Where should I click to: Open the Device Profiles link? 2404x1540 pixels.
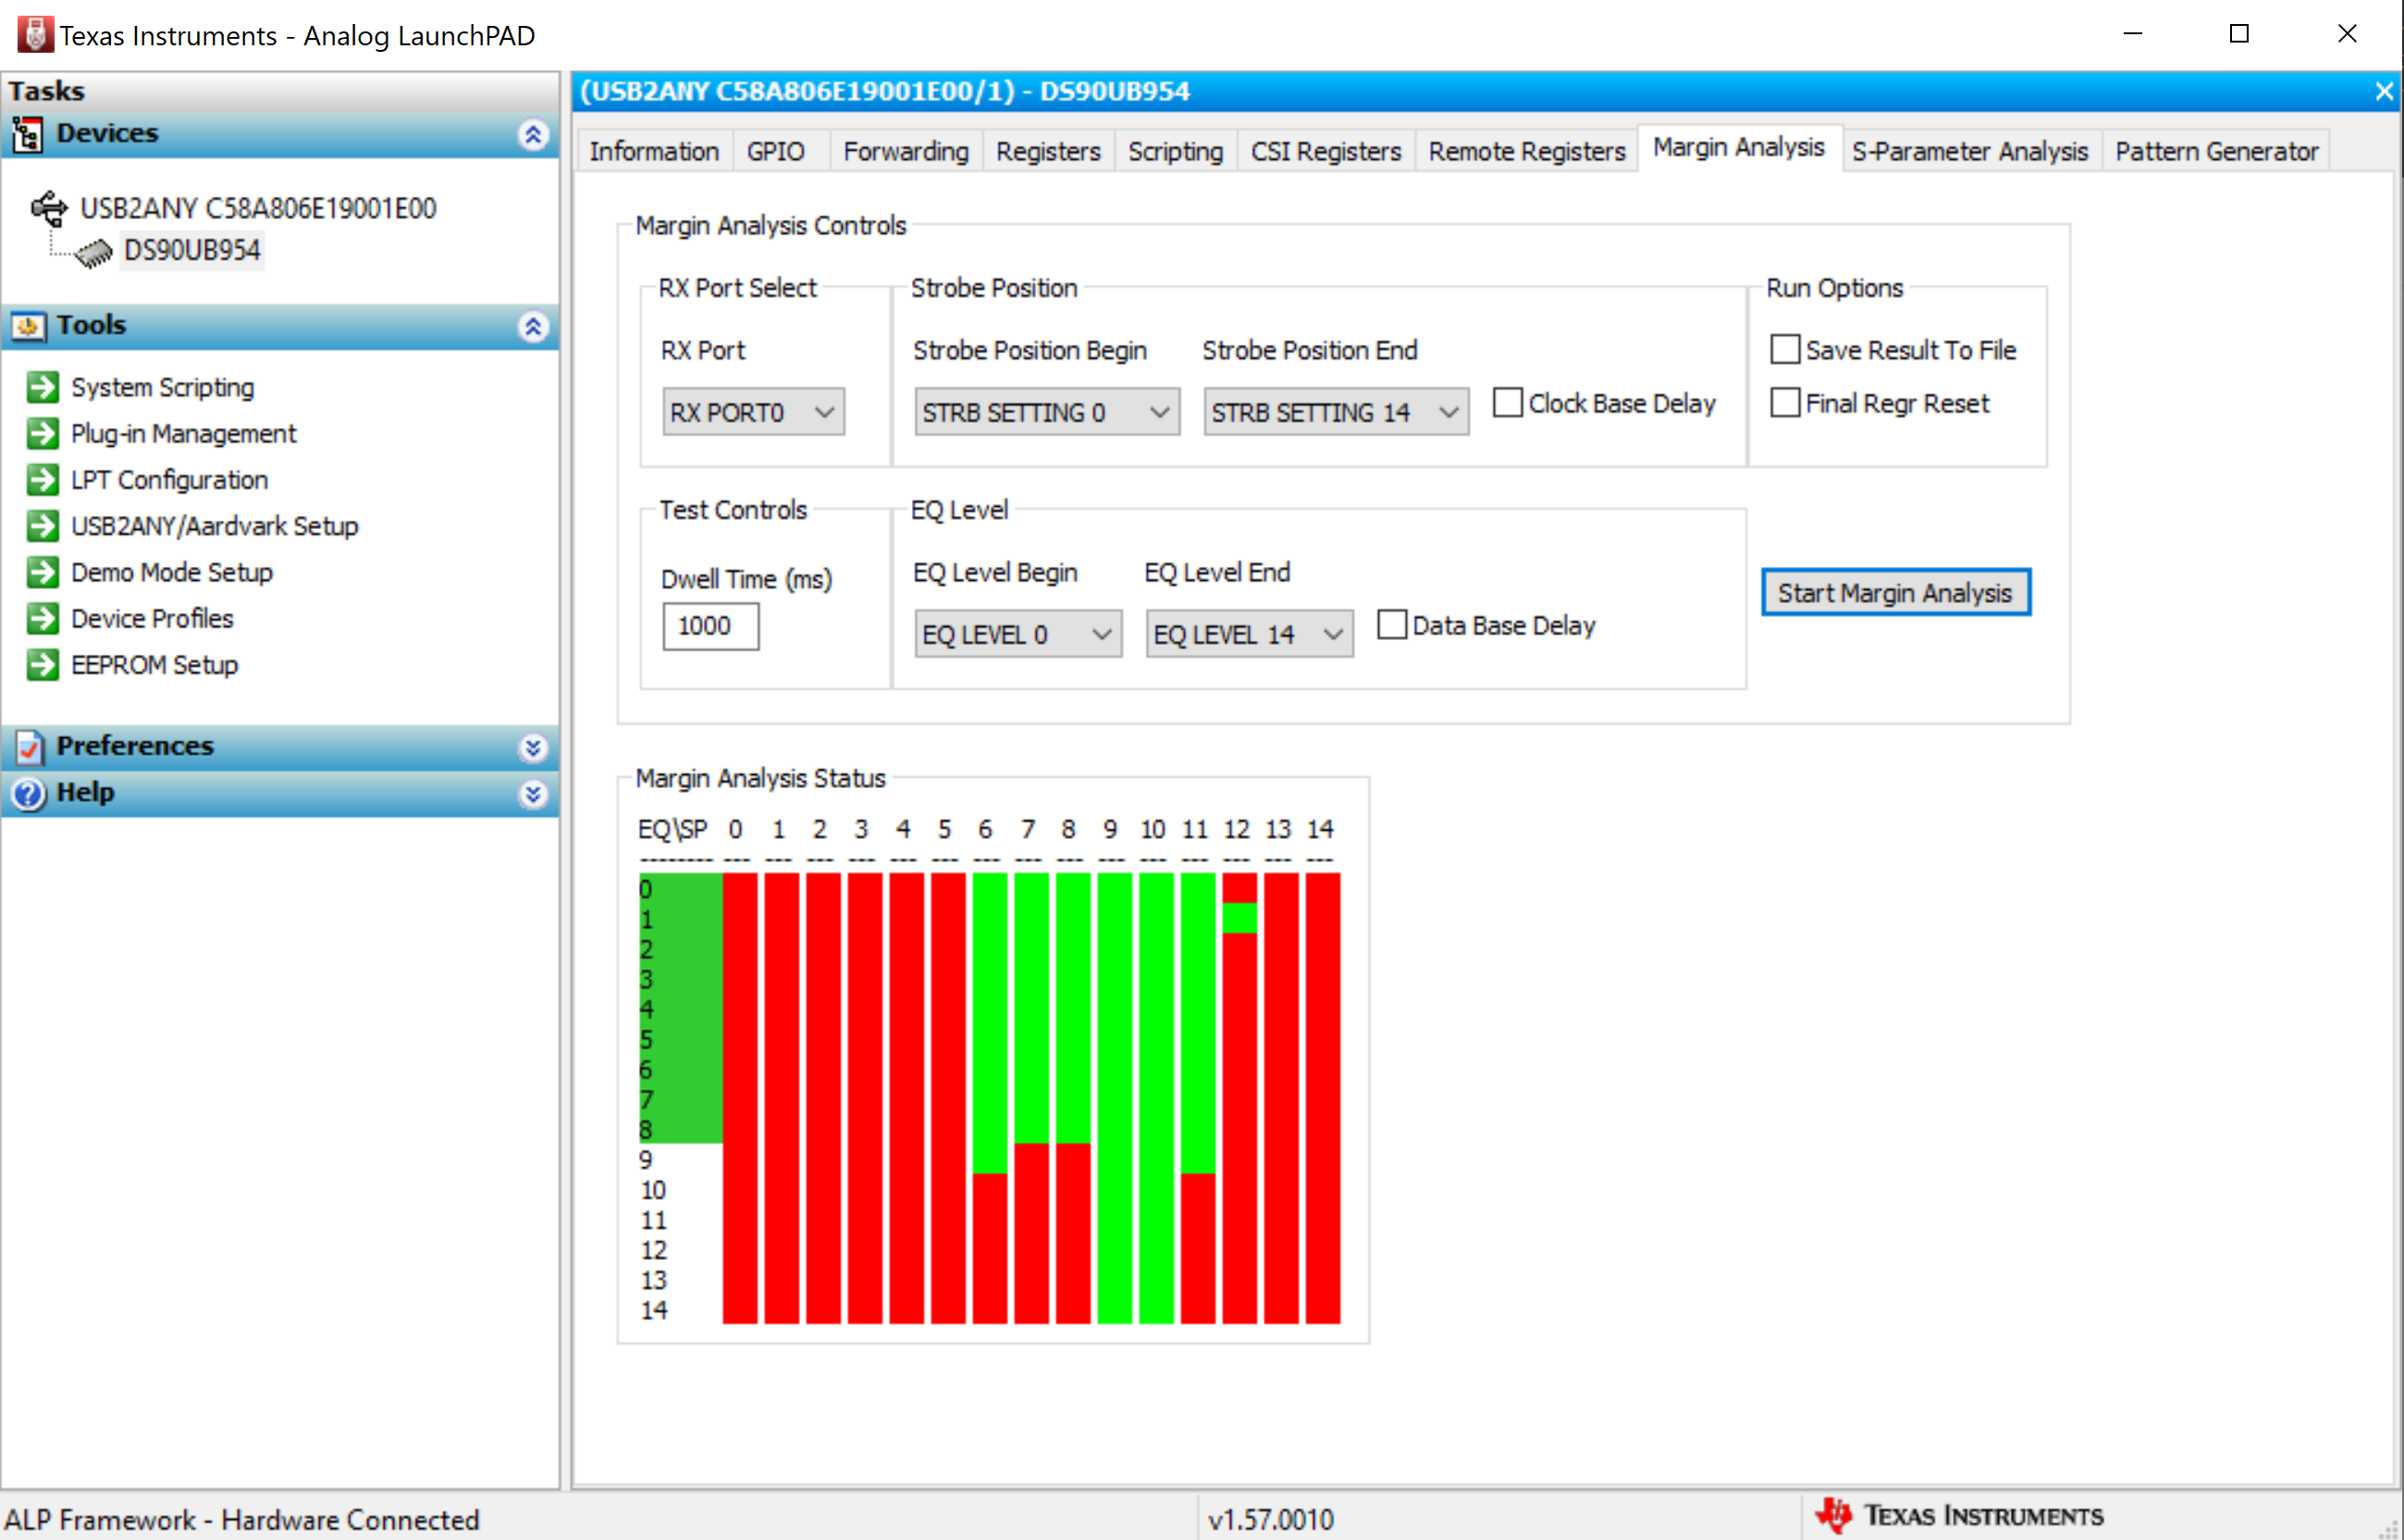(x=152, y=618)
